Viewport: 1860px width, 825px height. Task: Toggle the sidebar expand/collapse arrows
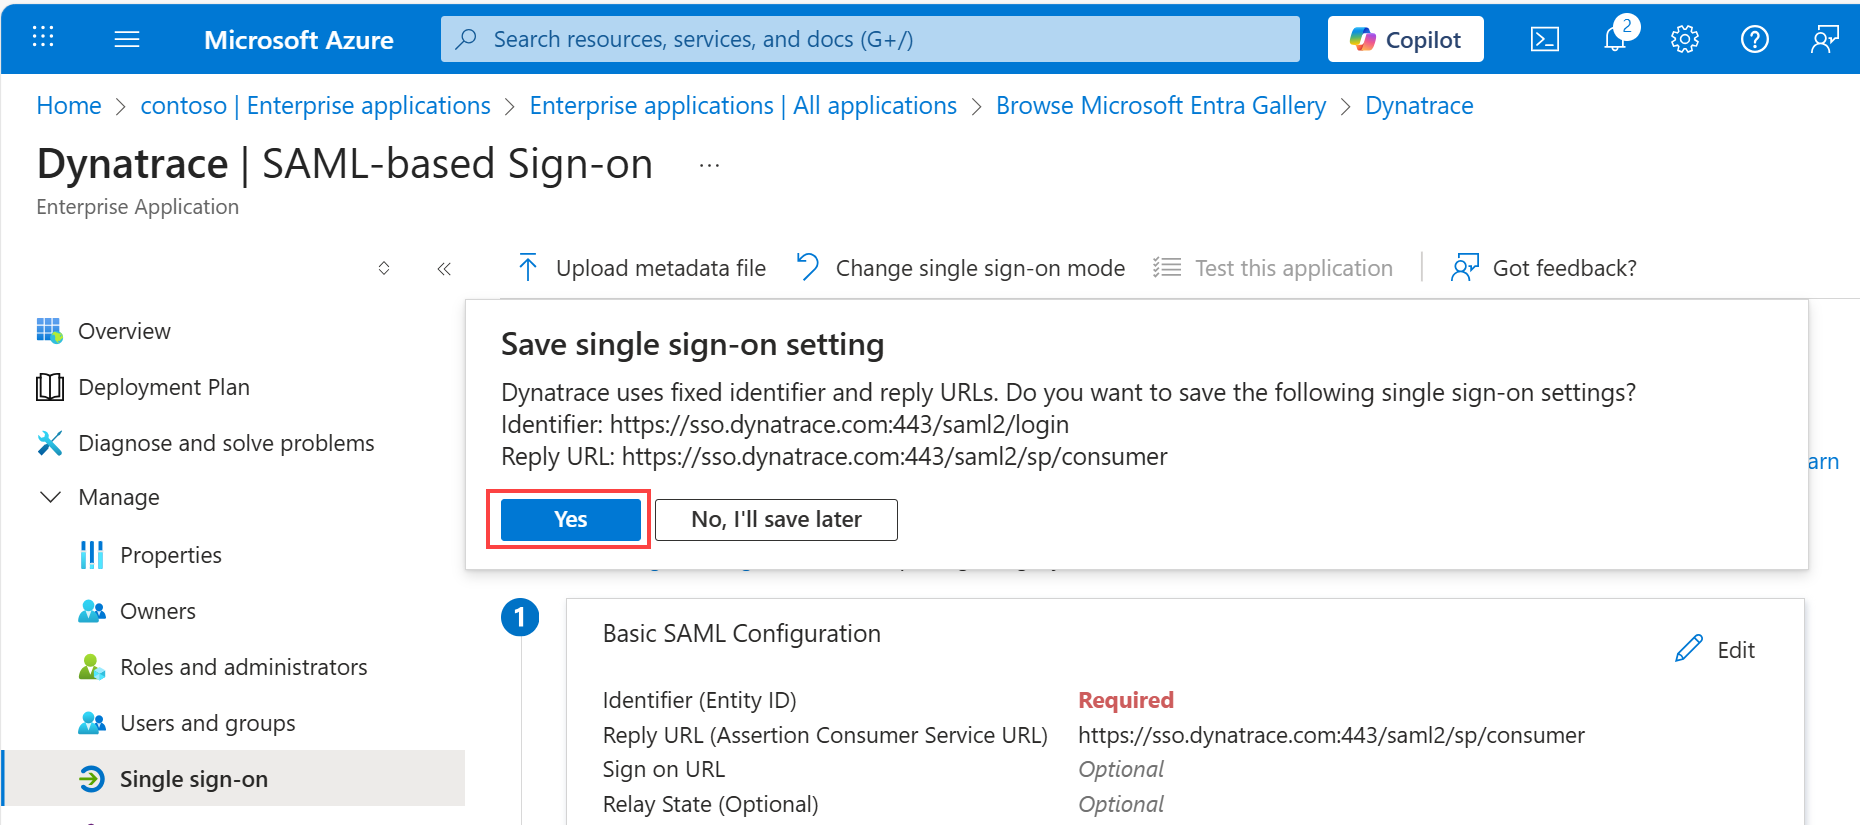(x=384, y=268)
